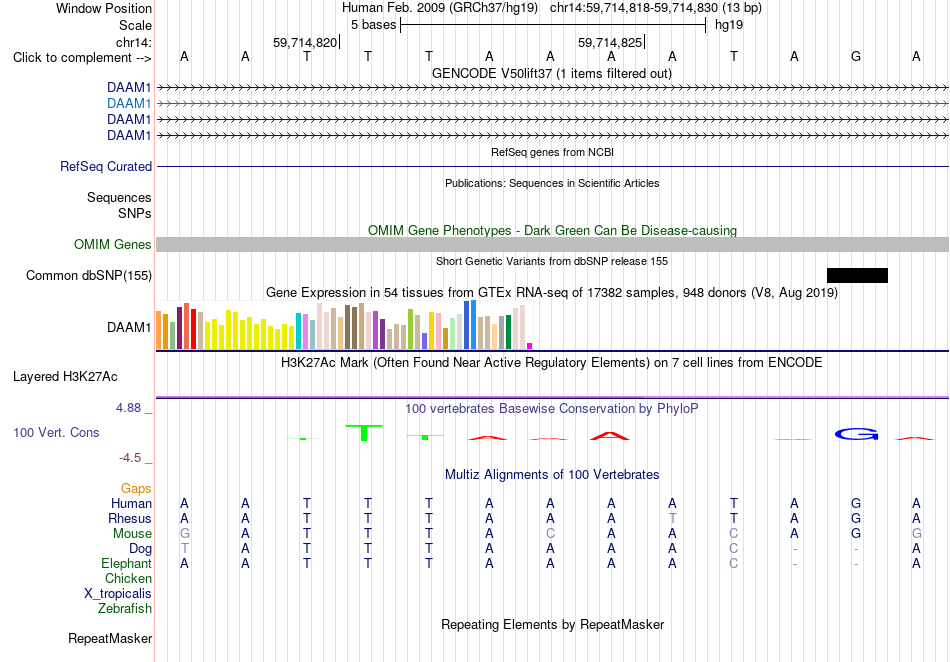This screenshot has width=950, height=662.
Task: Select the Zebrafish species row label
Action: (125, 608)
